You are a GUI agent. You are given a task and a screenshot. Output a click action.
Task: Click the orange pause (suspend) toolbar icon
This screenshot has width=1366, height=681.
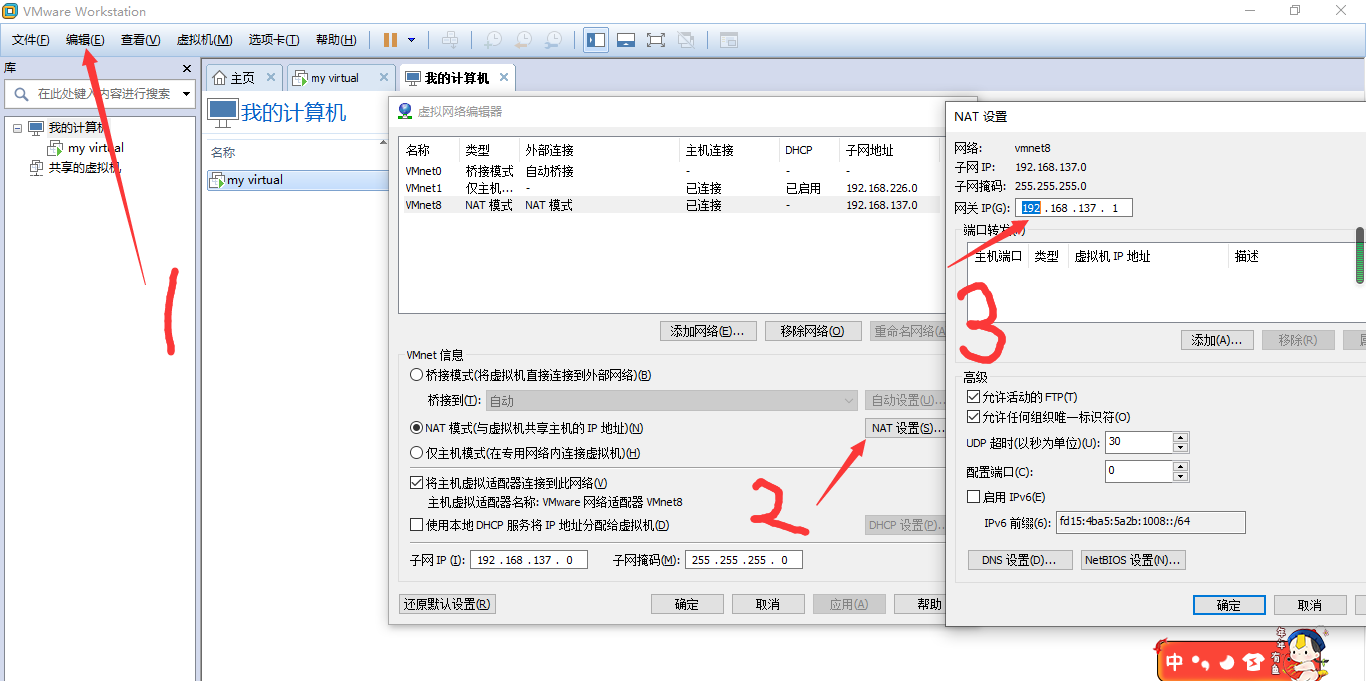[x=390, y=40]
